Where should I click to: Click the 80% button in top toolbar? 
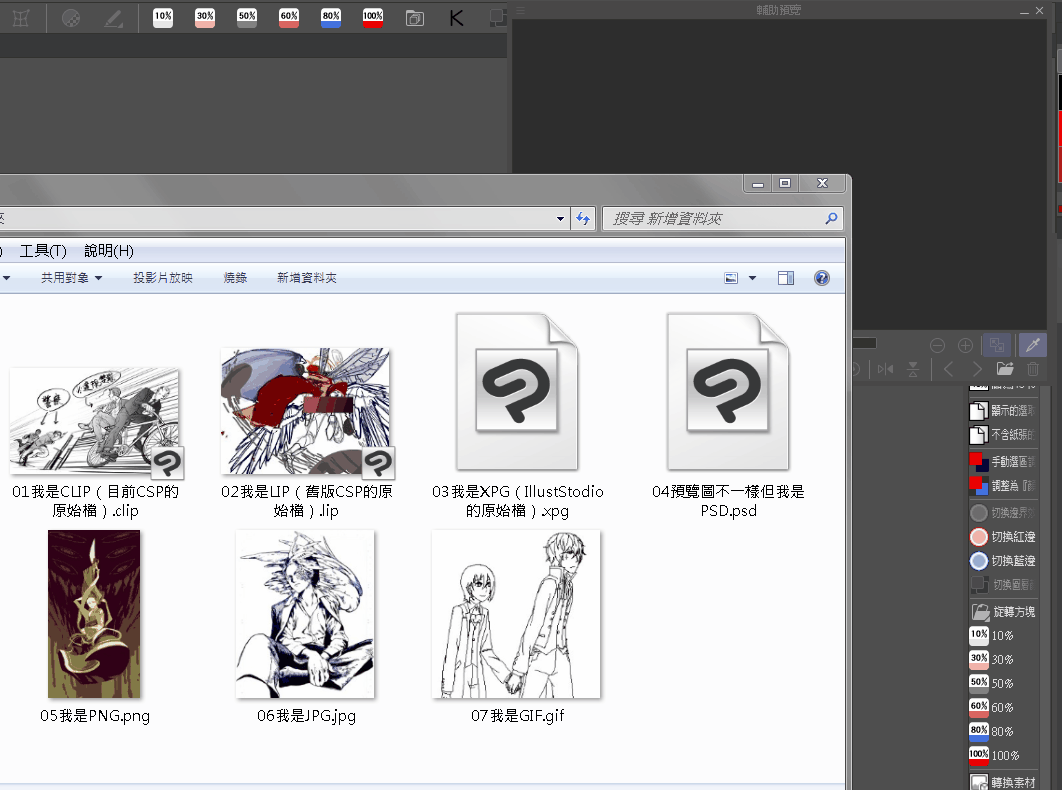pos(331,18)
